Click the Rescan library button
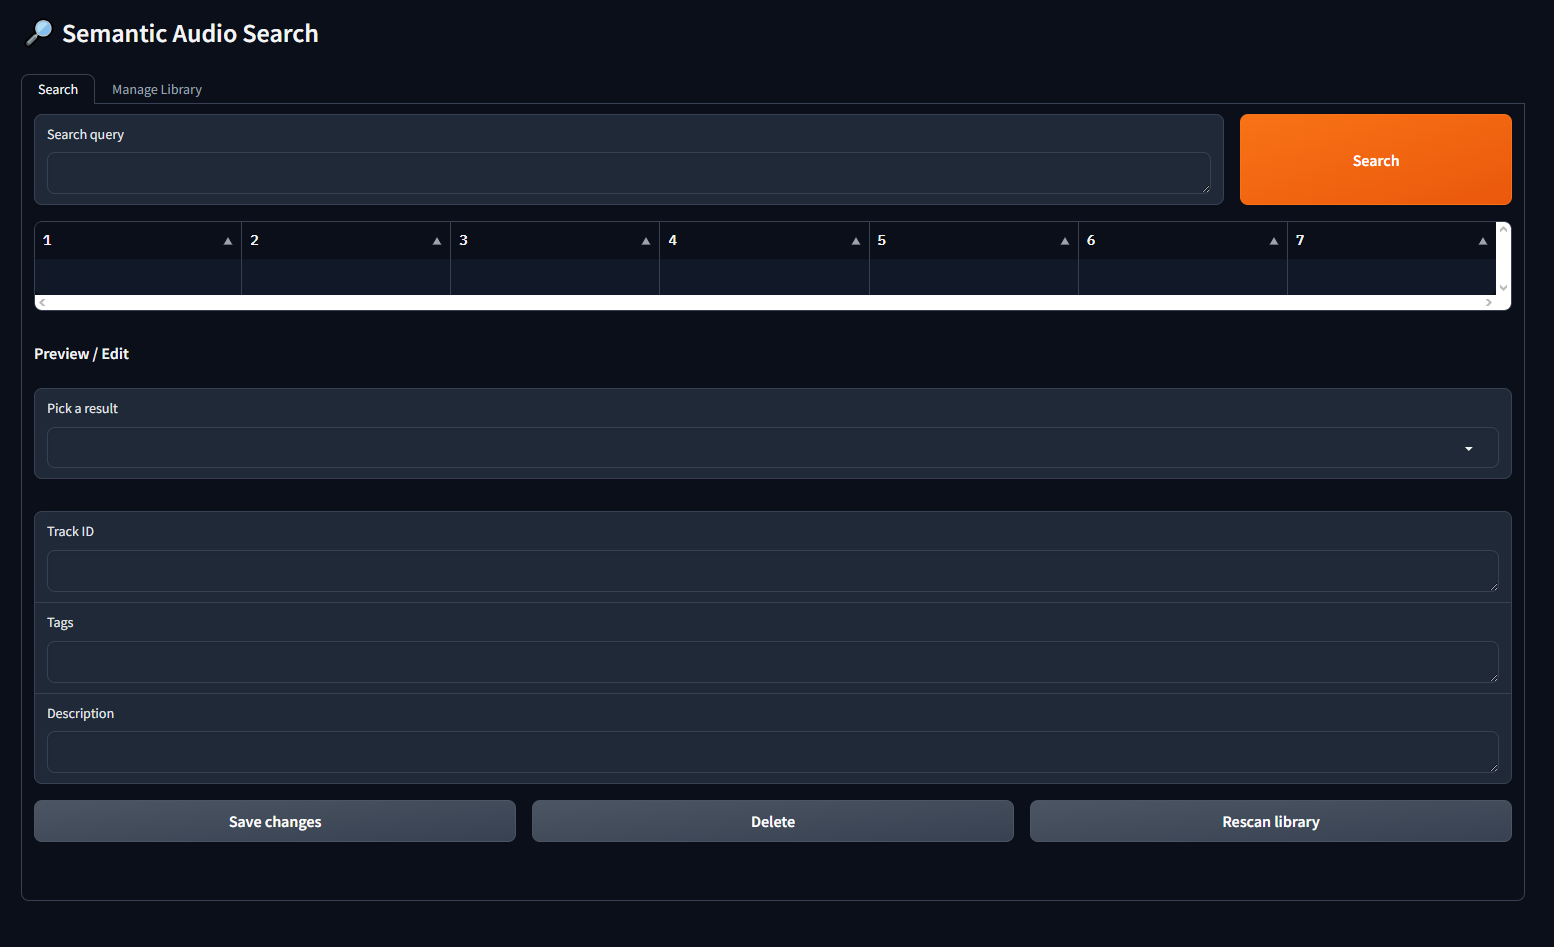 coord(1270,821)
